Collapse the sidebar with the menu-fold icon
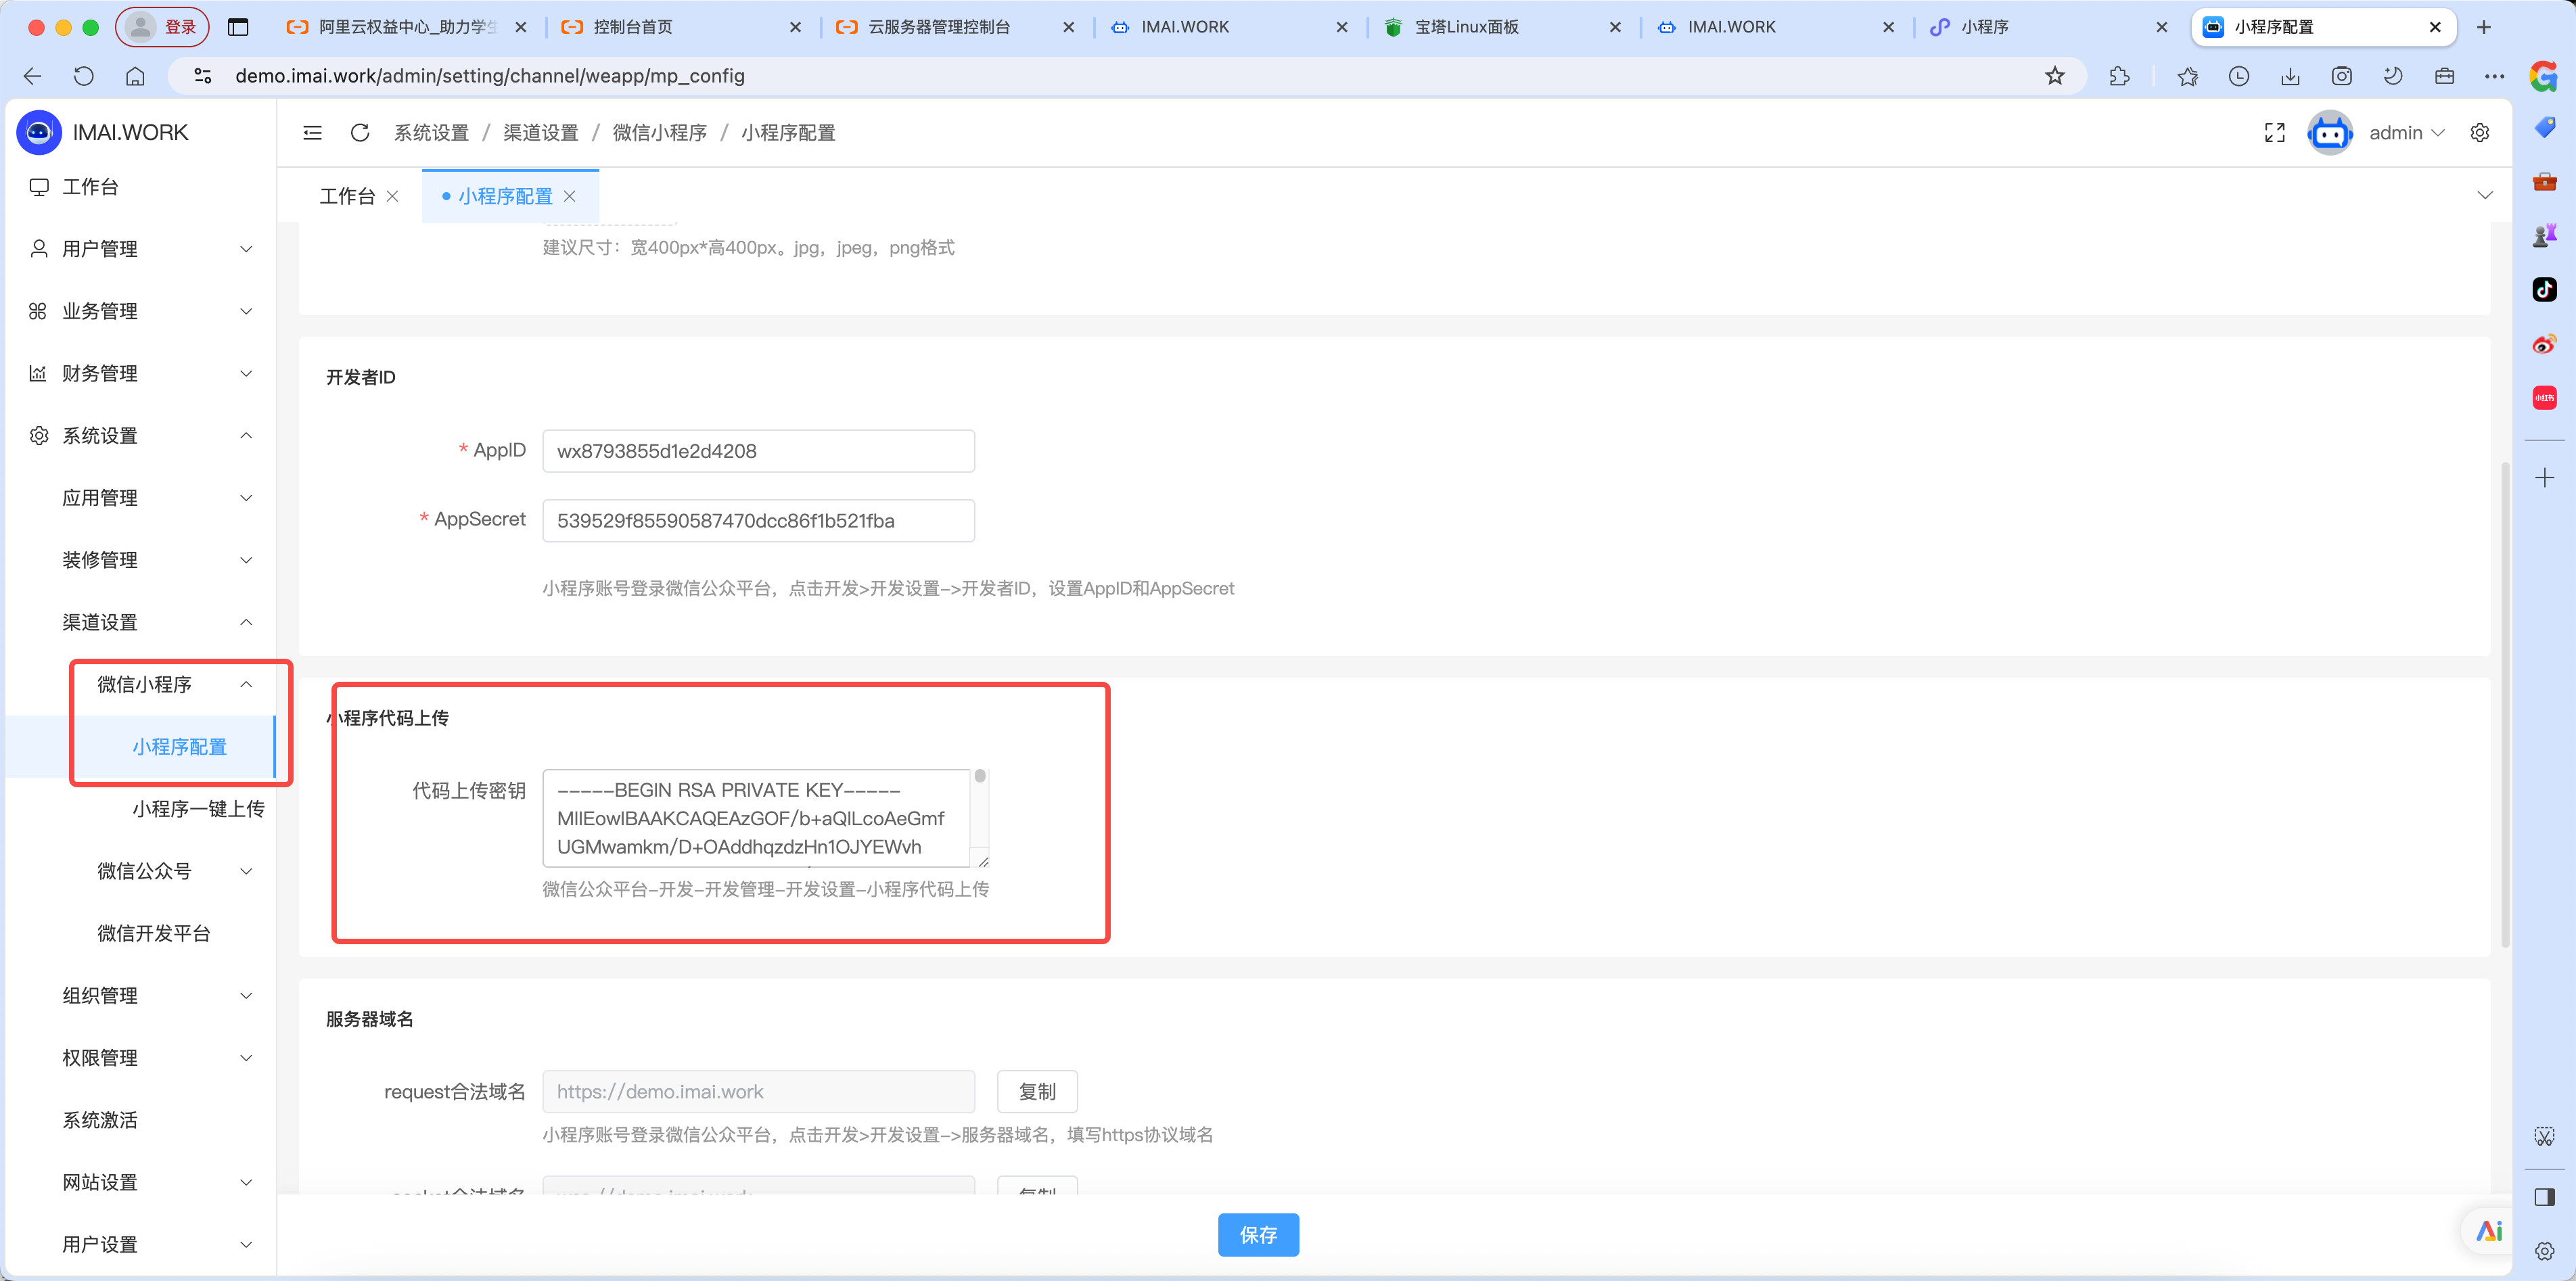Image resolution: width=2576 pixels, height=1281 pixels. pos(312,133)
